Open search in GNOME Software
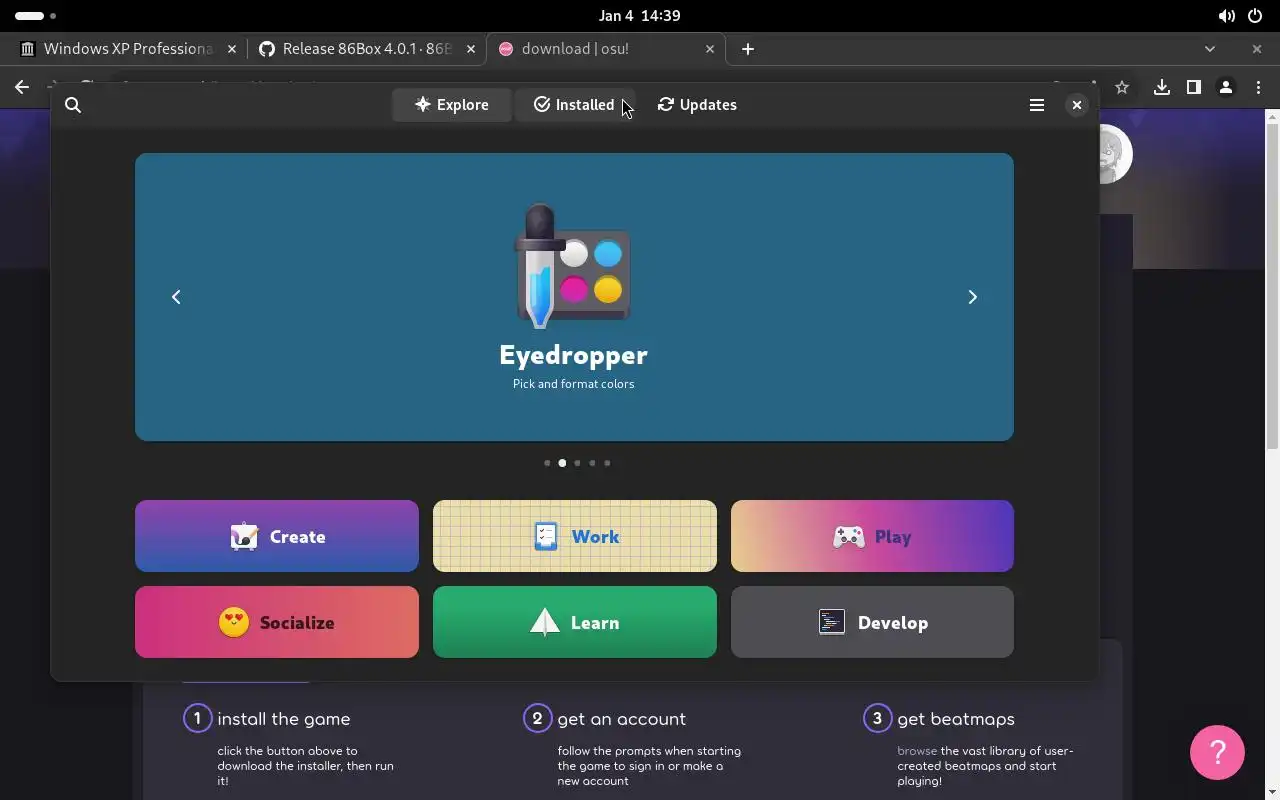1280x800 pixels. point(73,105)
